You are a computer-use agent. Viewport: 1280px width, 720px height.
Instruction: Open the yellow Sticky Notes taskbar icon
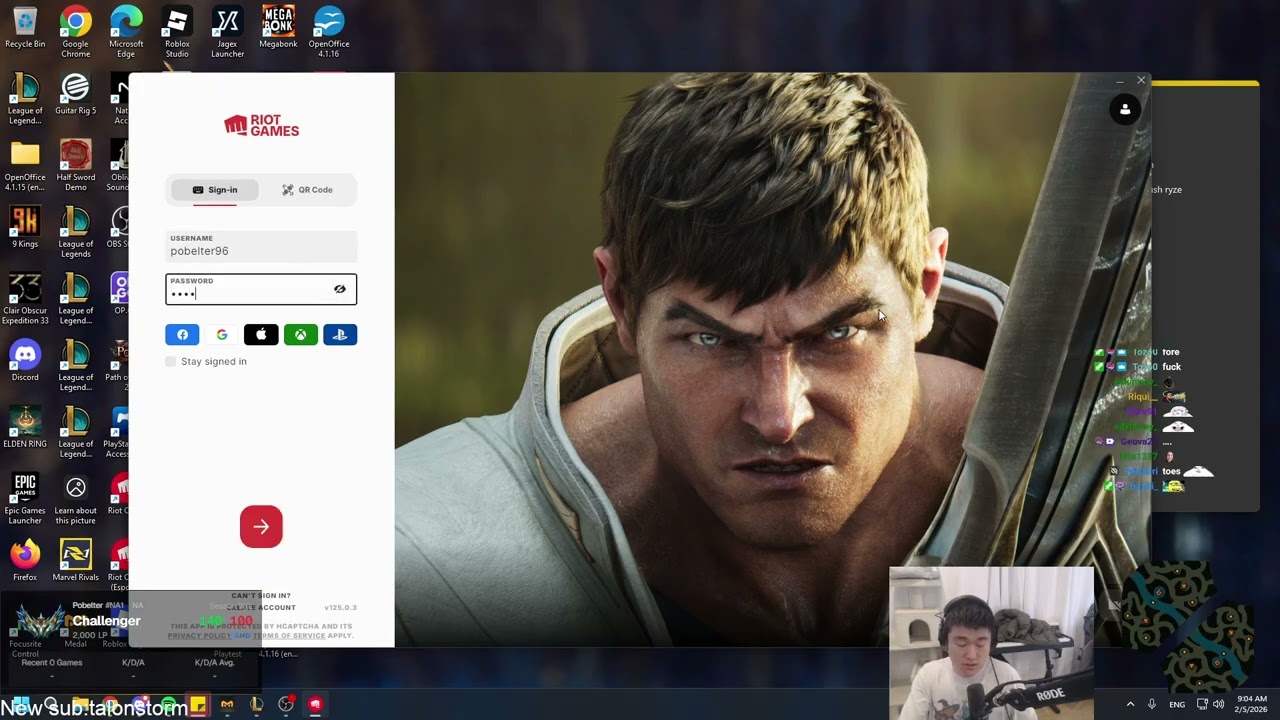tap(198, 705)
